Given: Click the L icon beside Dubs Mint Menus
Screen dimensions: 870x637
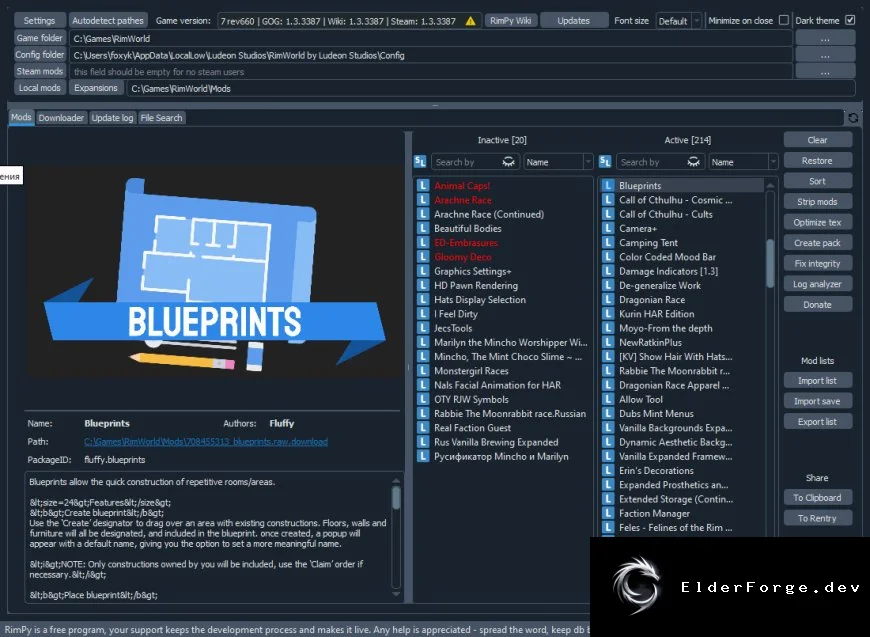Looking at the screenshot, I should [608, 413].
